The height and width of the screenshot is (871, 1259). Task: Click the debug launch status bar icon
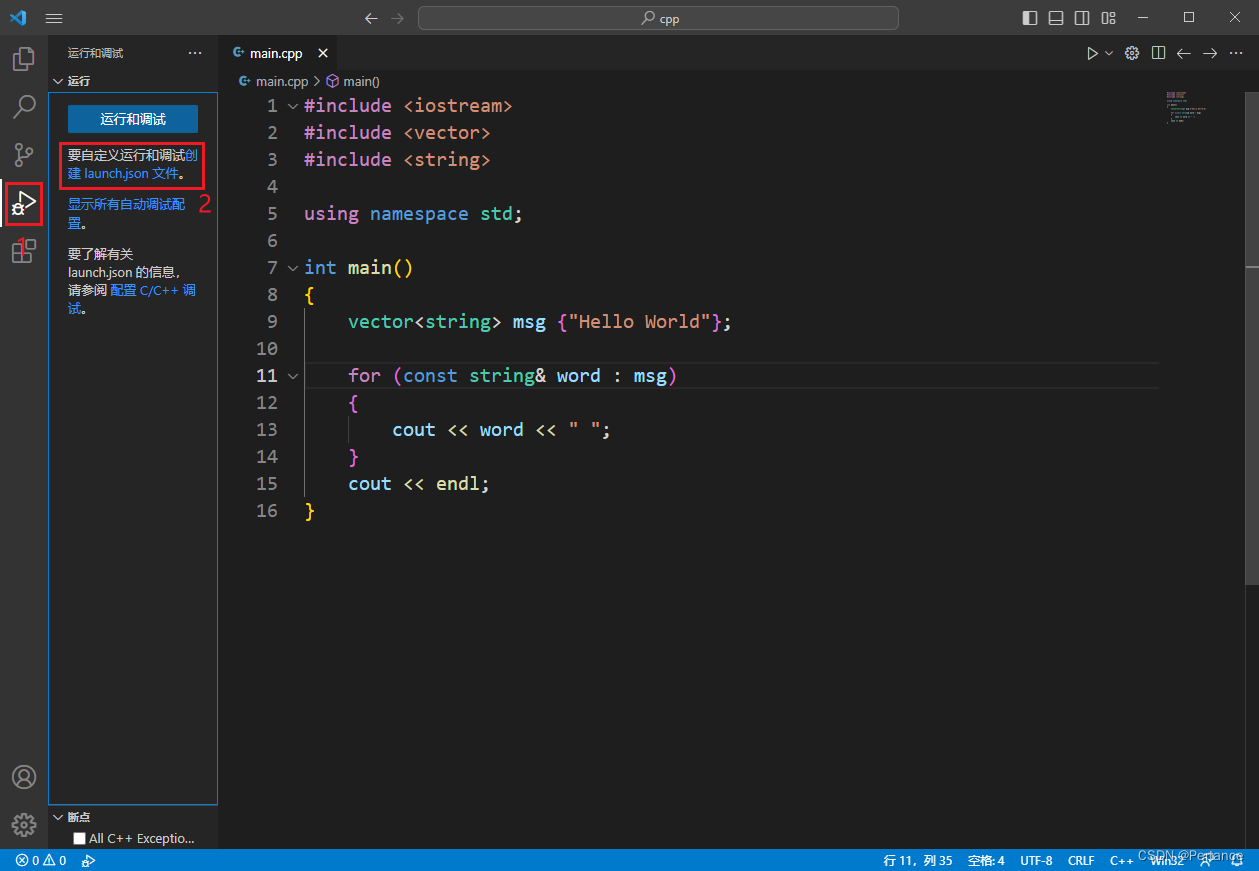tap(88, 860)
